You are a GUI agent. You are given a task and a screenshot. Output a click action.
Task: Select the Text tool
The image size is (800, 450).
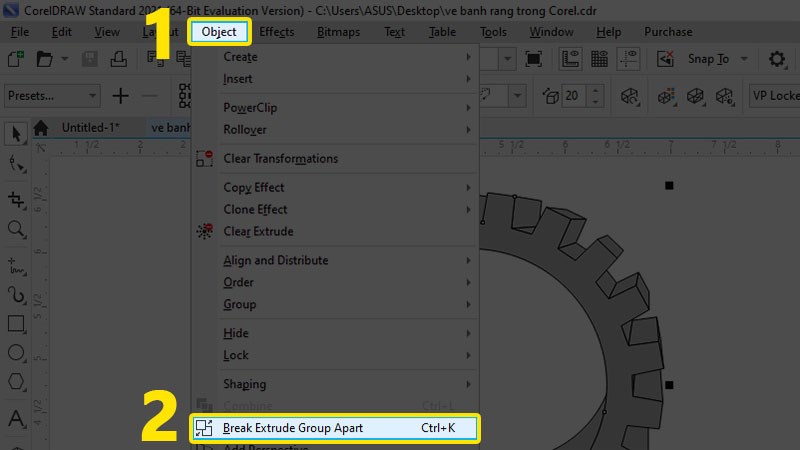[x=16, y=418]
